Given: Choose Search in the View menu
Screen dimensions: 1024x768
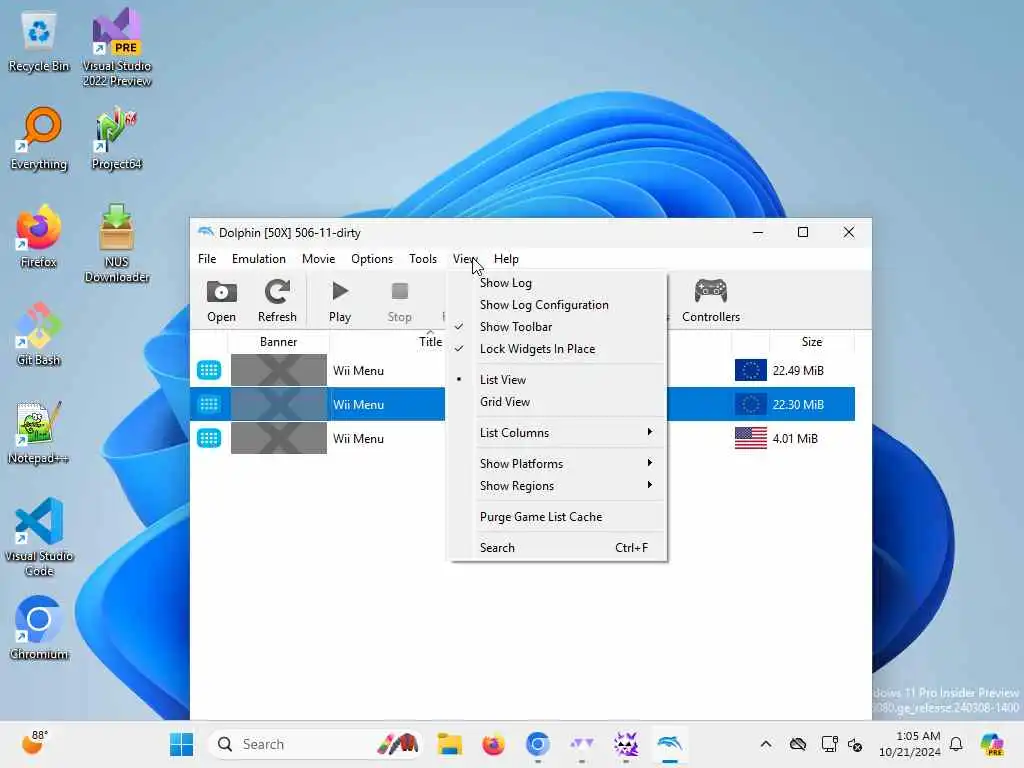Looking at the screenshot, I should pyautogui.click(x=558, y=548).
